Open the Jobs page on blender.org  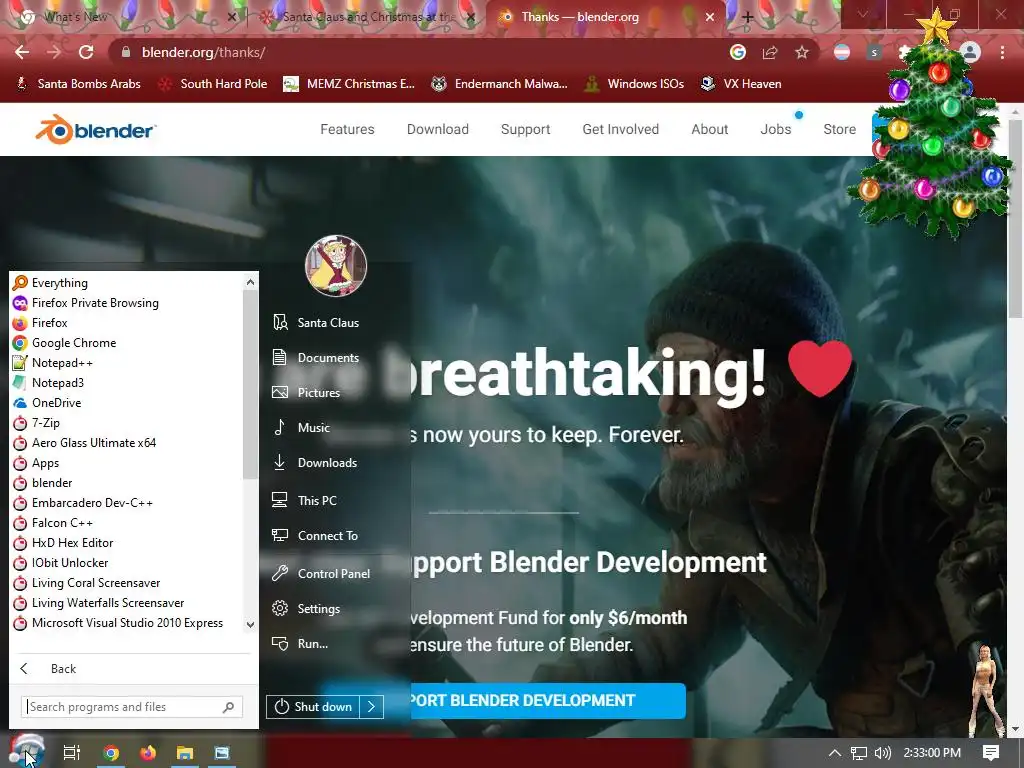776,129
